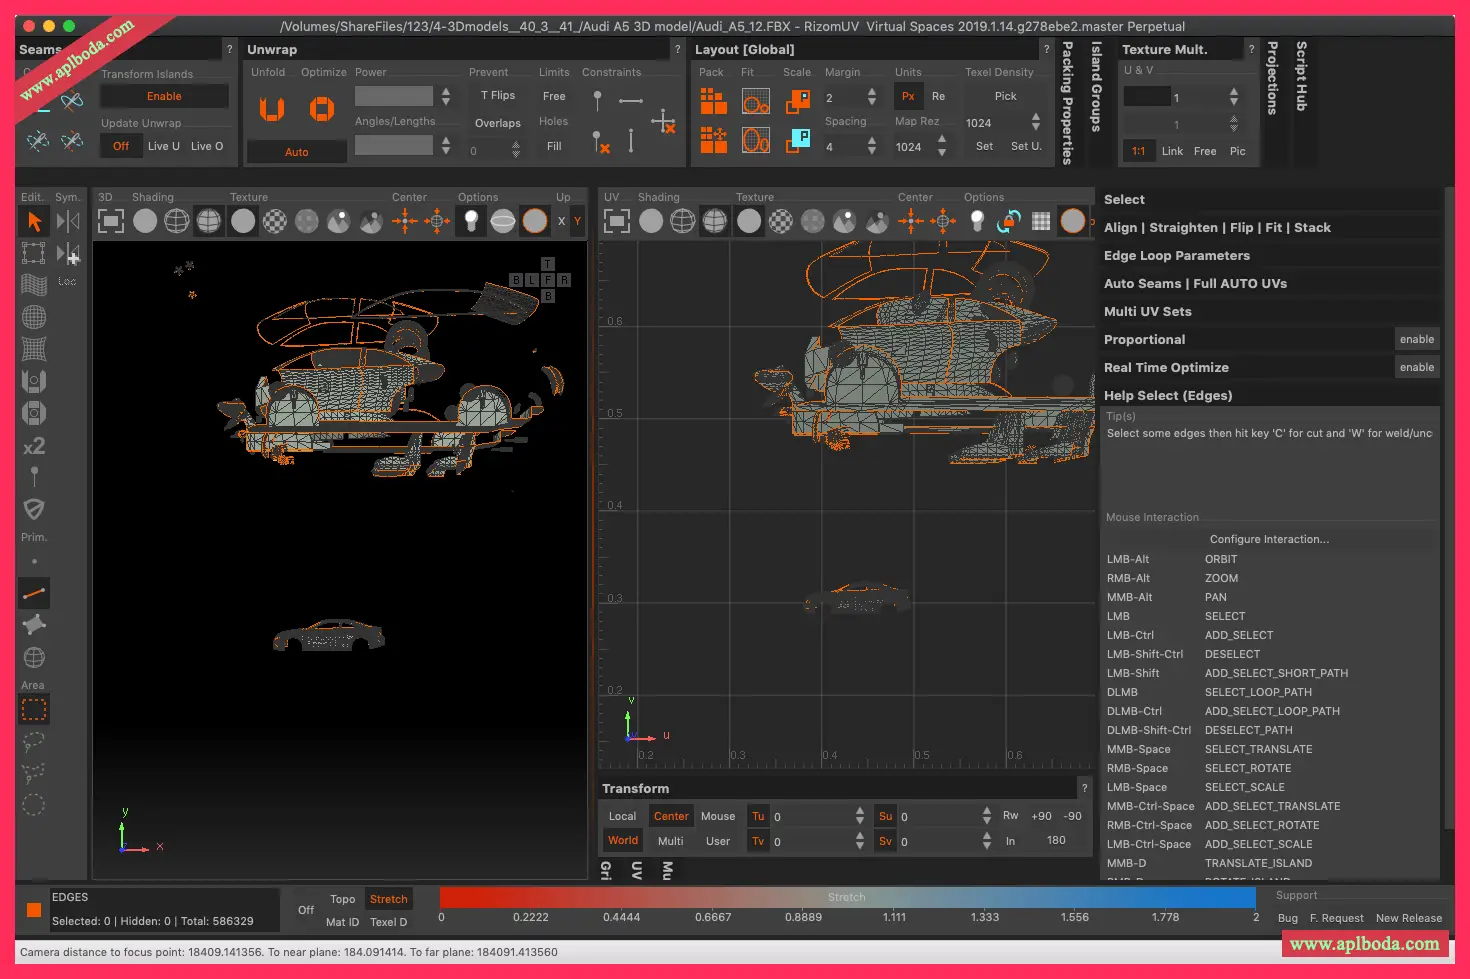Screen dimensions: 1470x979
Task: Expand the Multi UV Sets section
Action: 1148,312
